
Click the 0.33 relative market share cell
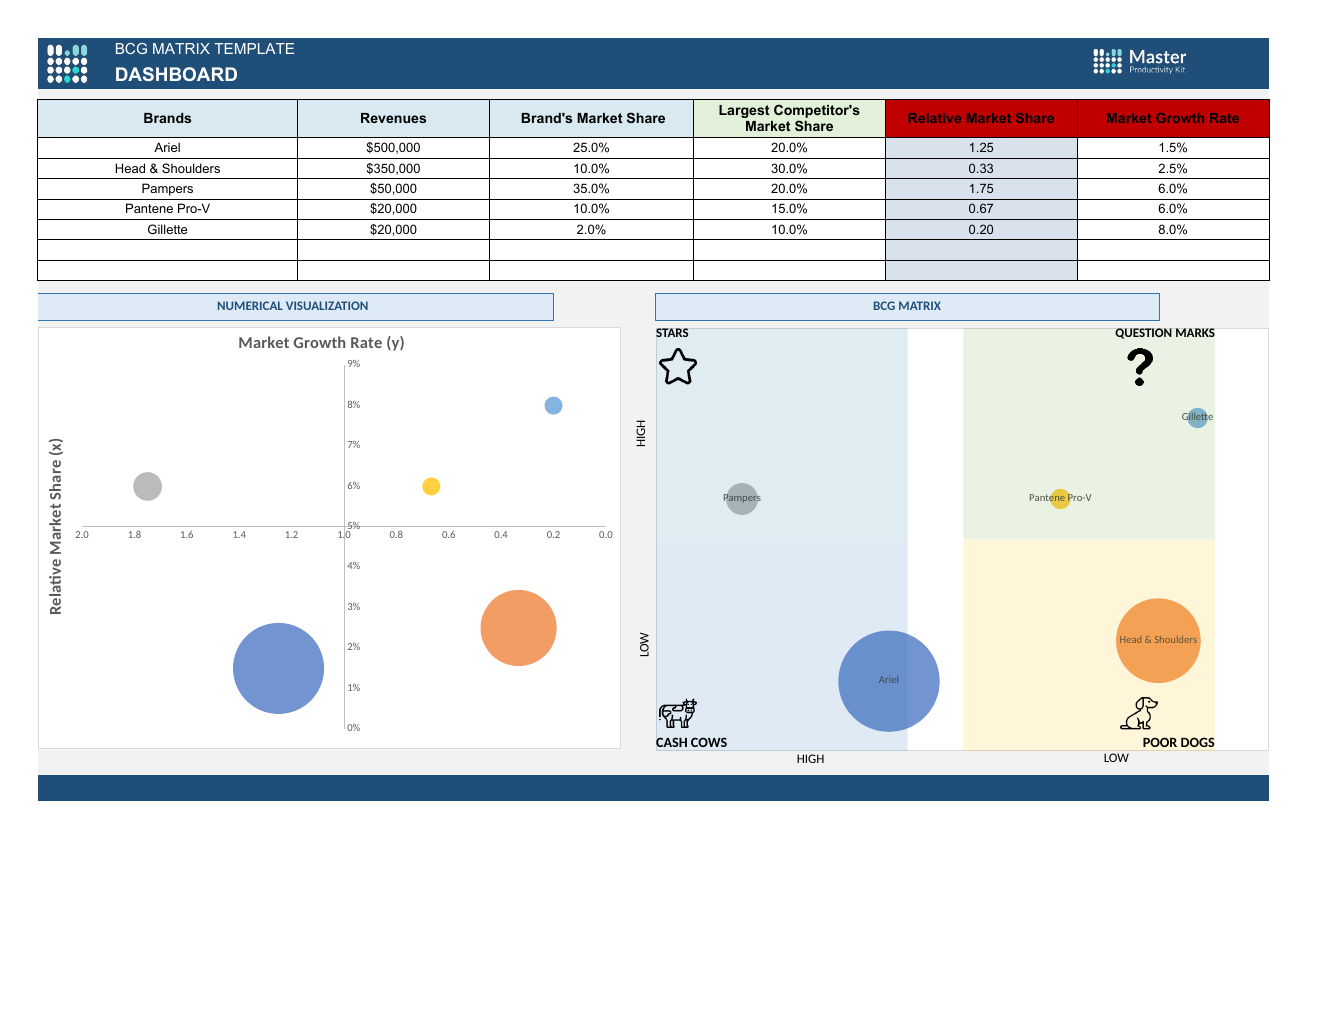pyautogui.click(x=981, y=169)
